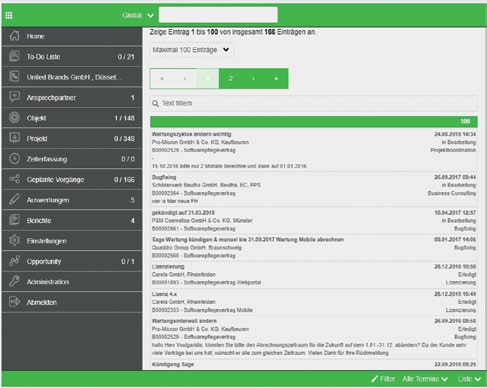Image resolution: width=487 pixels, height=388 pixels.
Task: Open Objekt entry showing 1 / 148
Action: [72, 118]
